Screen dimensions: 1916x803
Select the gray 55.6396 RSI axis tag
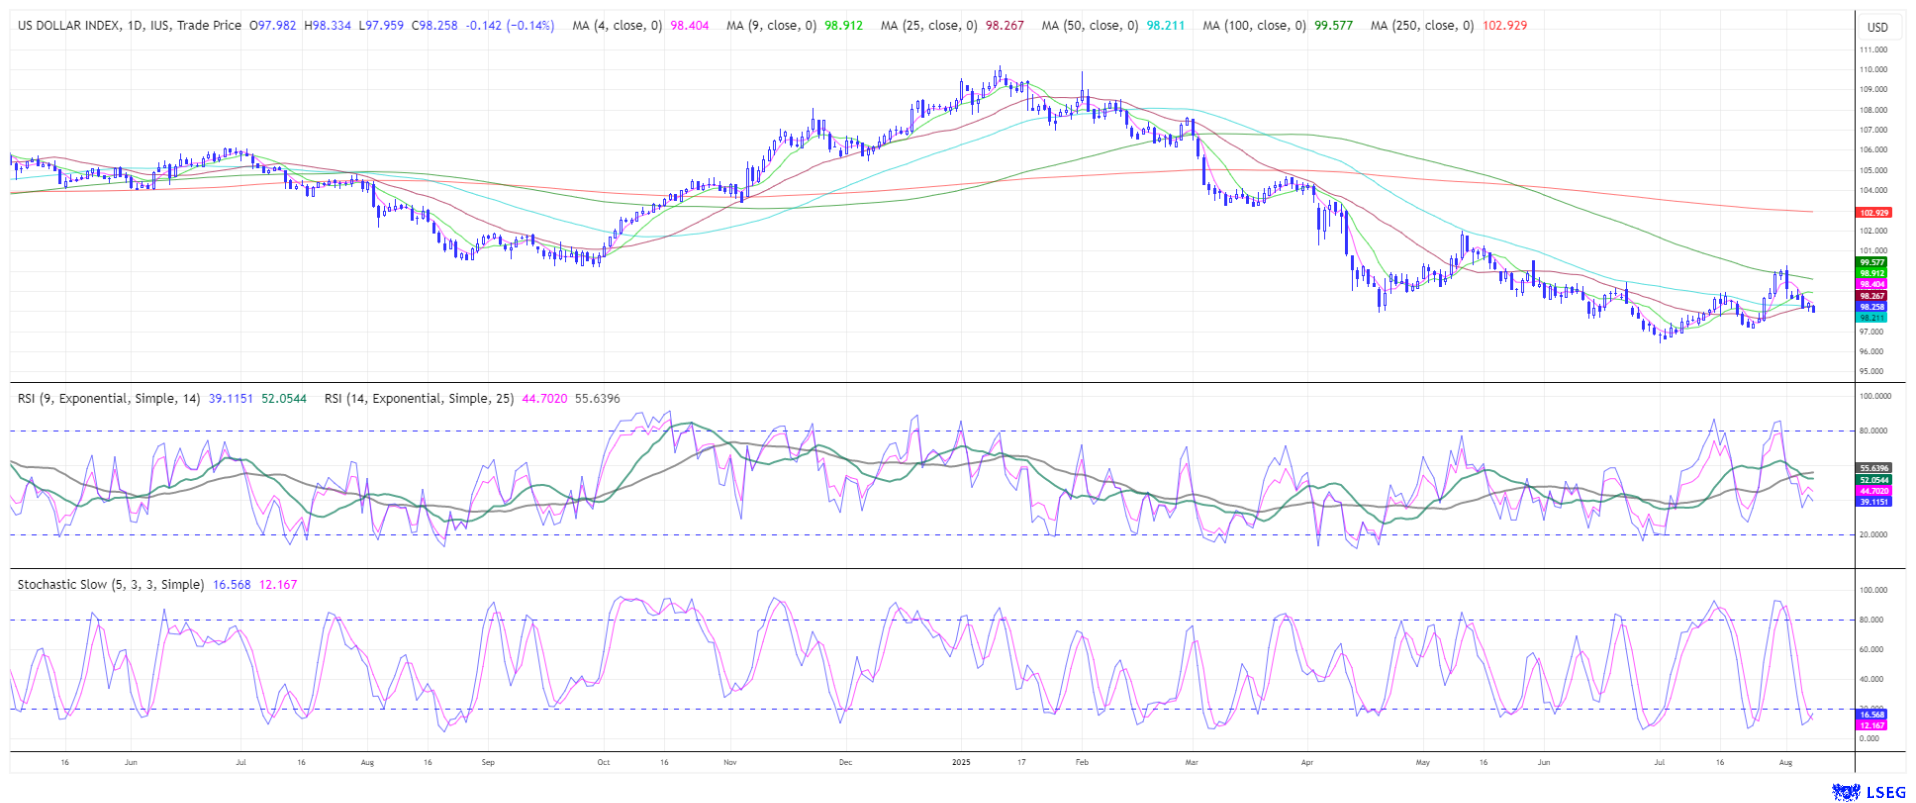pos(1874,468)
